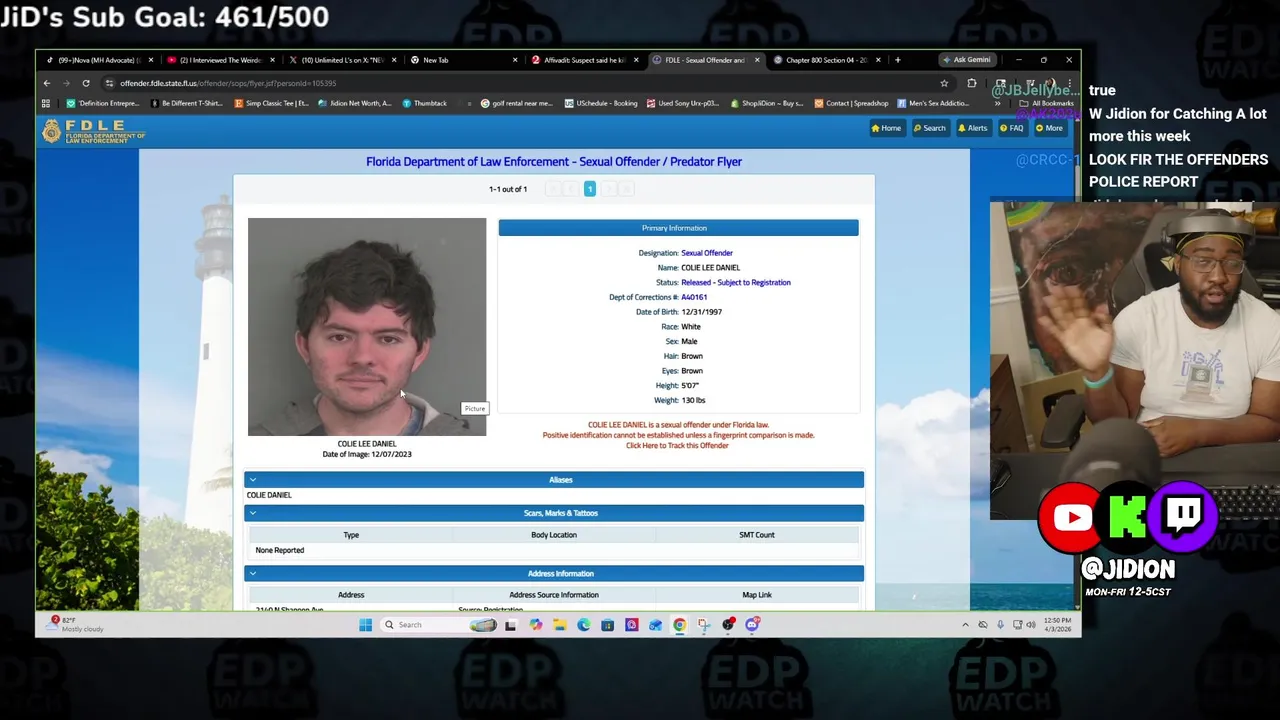Open Google Chrome from the taskbar

coord(679,625)
